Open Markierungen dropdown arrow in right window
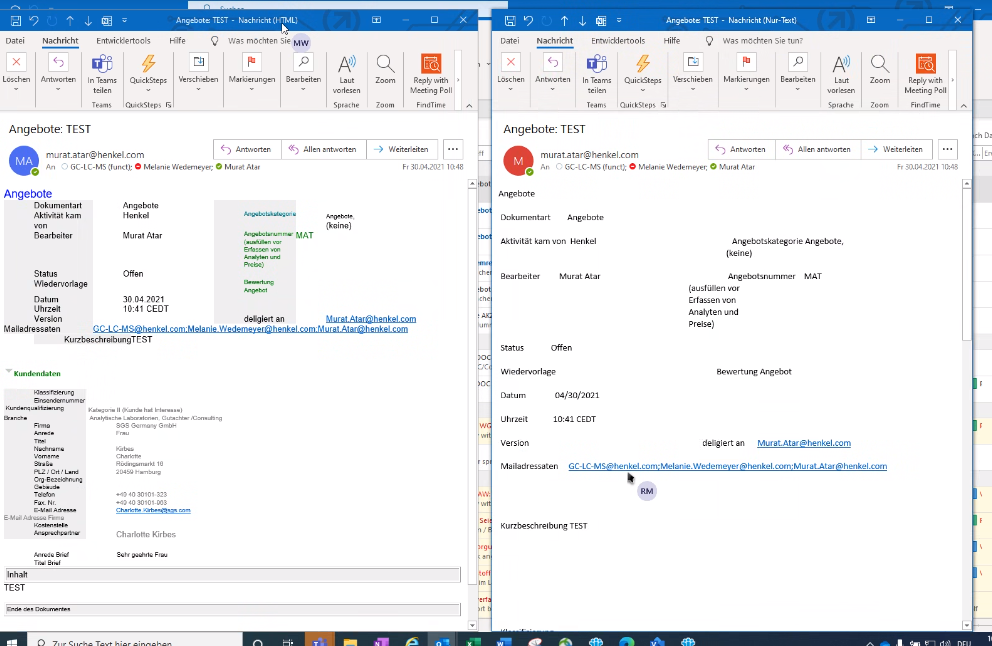Image resolution: width=992 pixels, height=646 pixels. point(746,89)
